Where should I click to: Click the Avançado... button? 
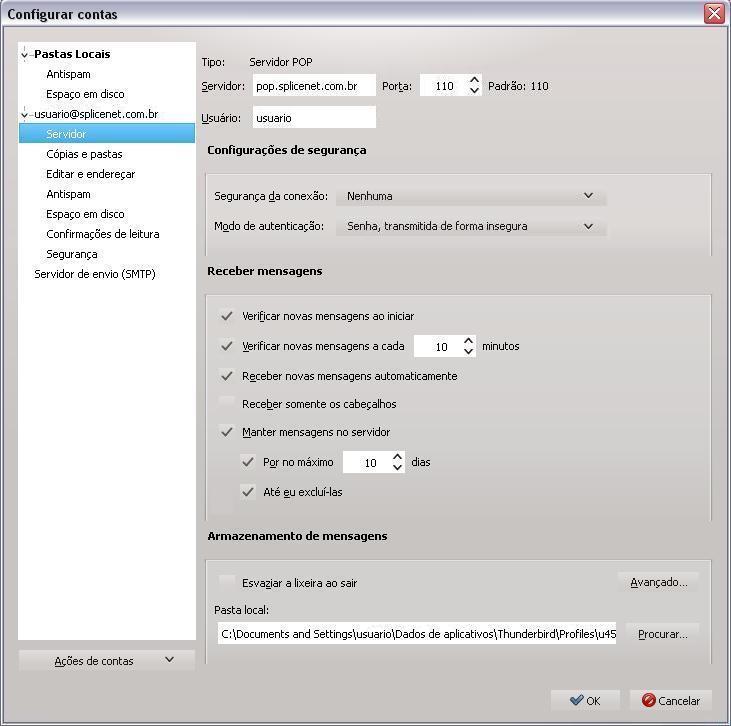point(659,582)
